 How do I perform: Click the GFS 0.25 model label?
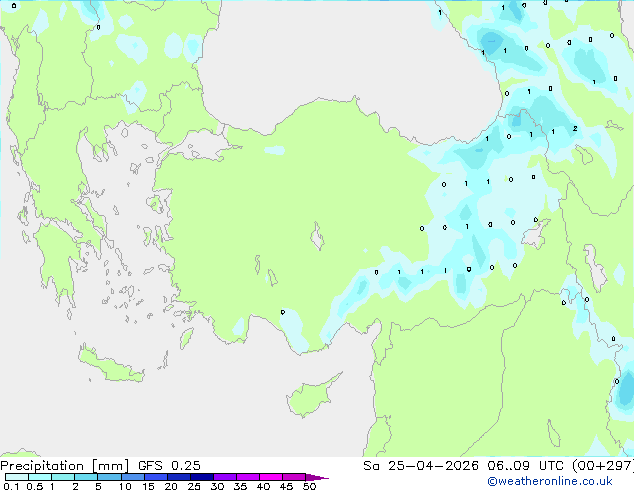pos(163,465)
